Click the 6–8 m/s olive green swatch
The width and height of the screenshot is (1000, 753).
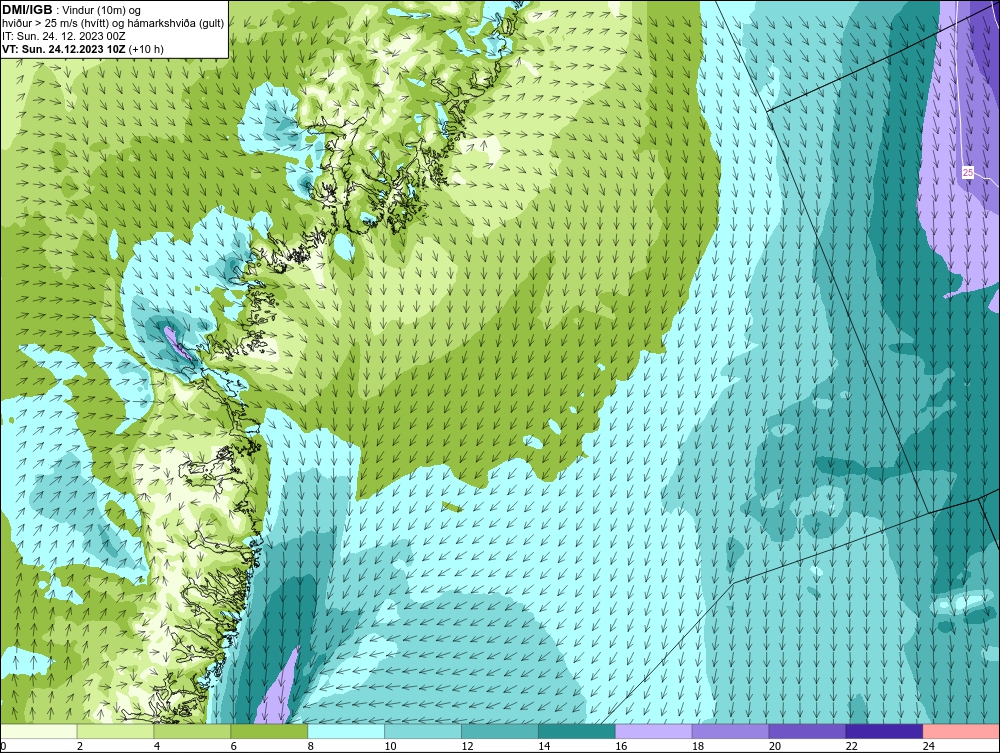pyautogui.click(x=269, y=731)
